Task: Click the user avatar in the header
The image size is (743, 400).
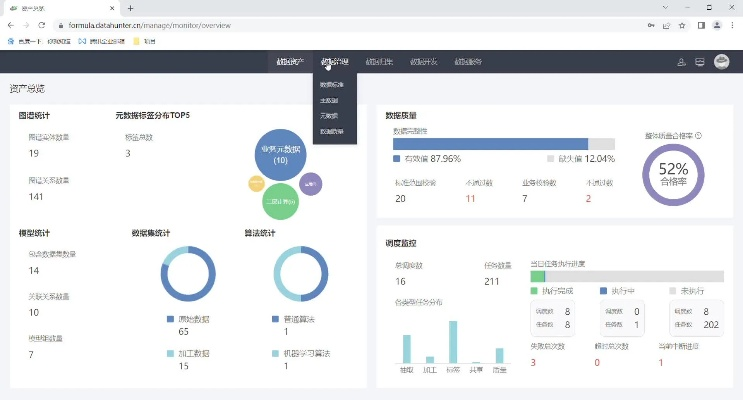Action: tap(720, 62)
